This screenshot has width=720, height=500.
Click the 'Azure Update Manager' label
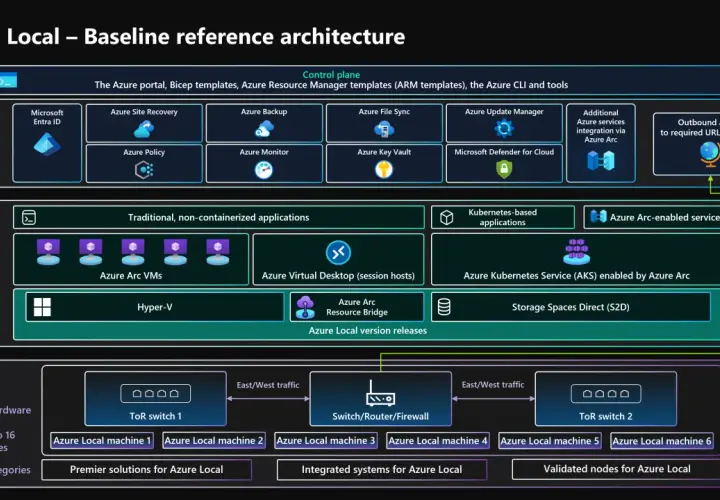pos(504,112)
